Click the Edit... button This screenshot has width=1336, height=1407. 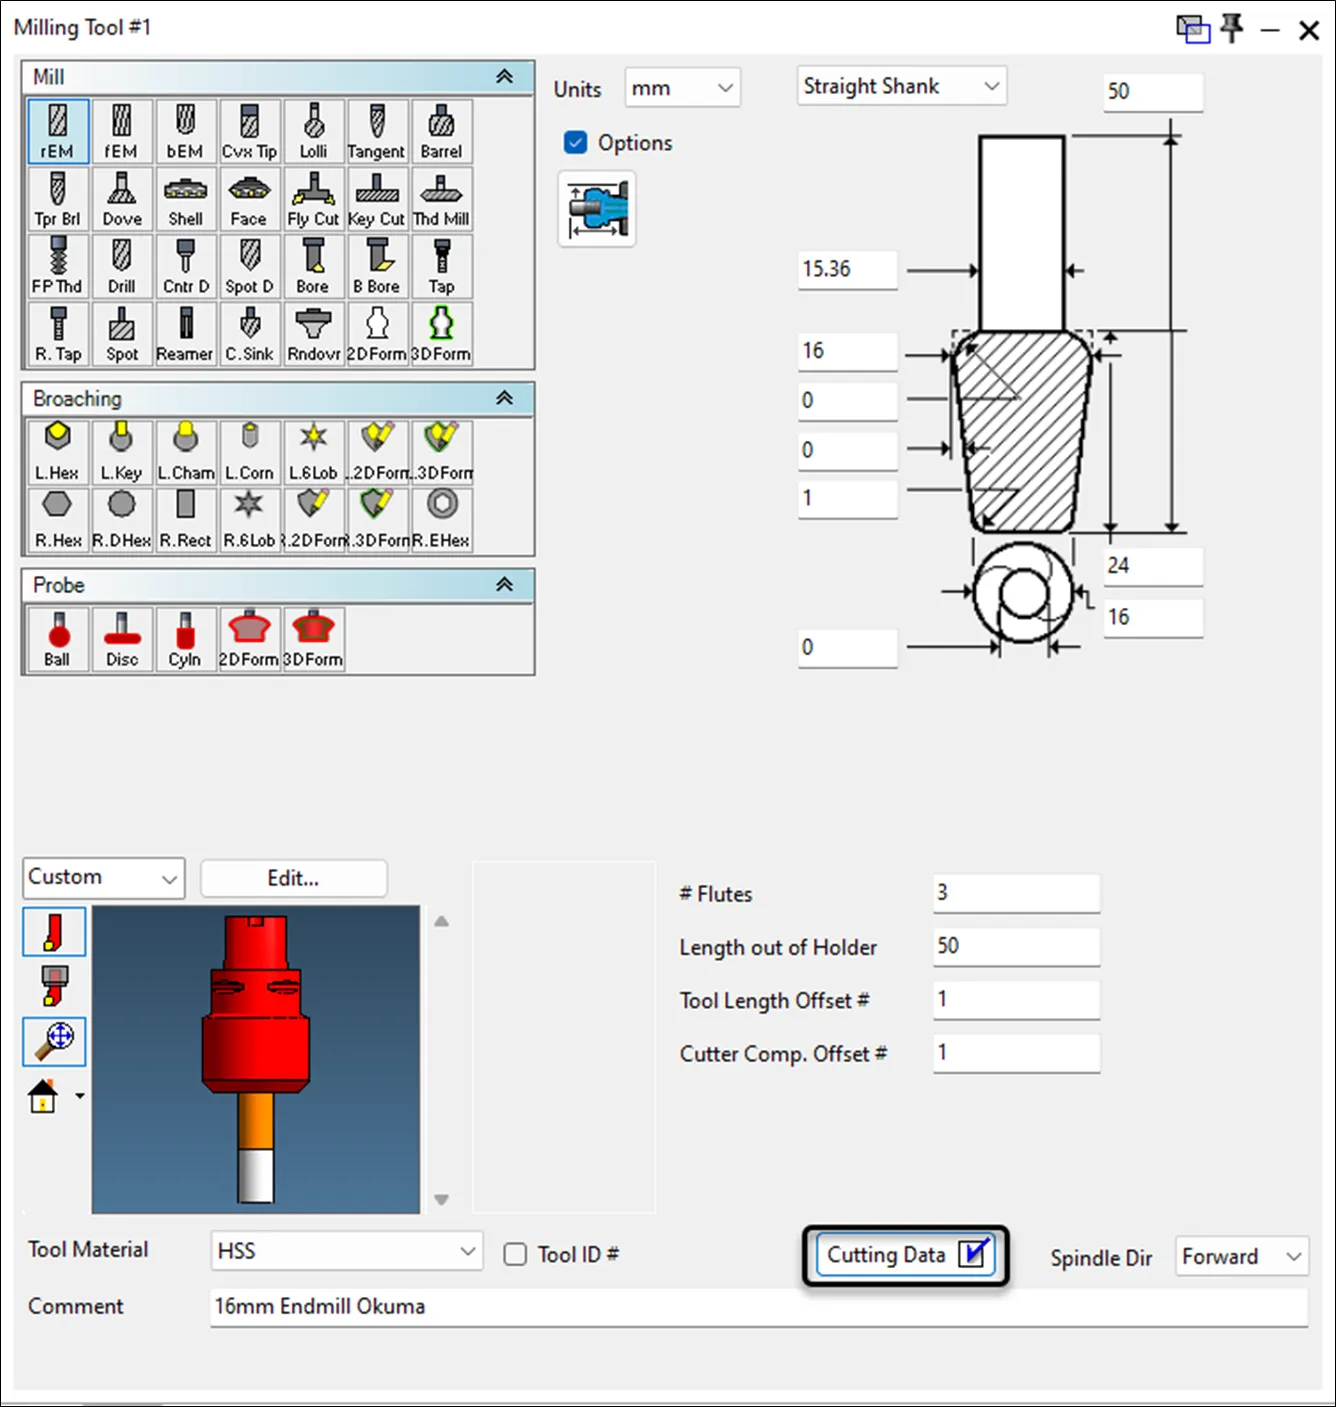(293, 878)
